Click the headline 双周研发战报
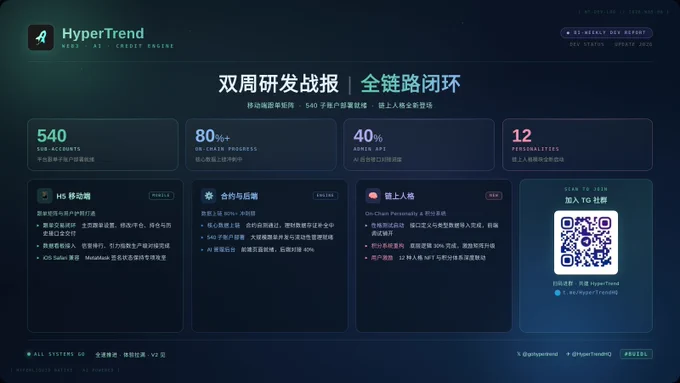 278,84
